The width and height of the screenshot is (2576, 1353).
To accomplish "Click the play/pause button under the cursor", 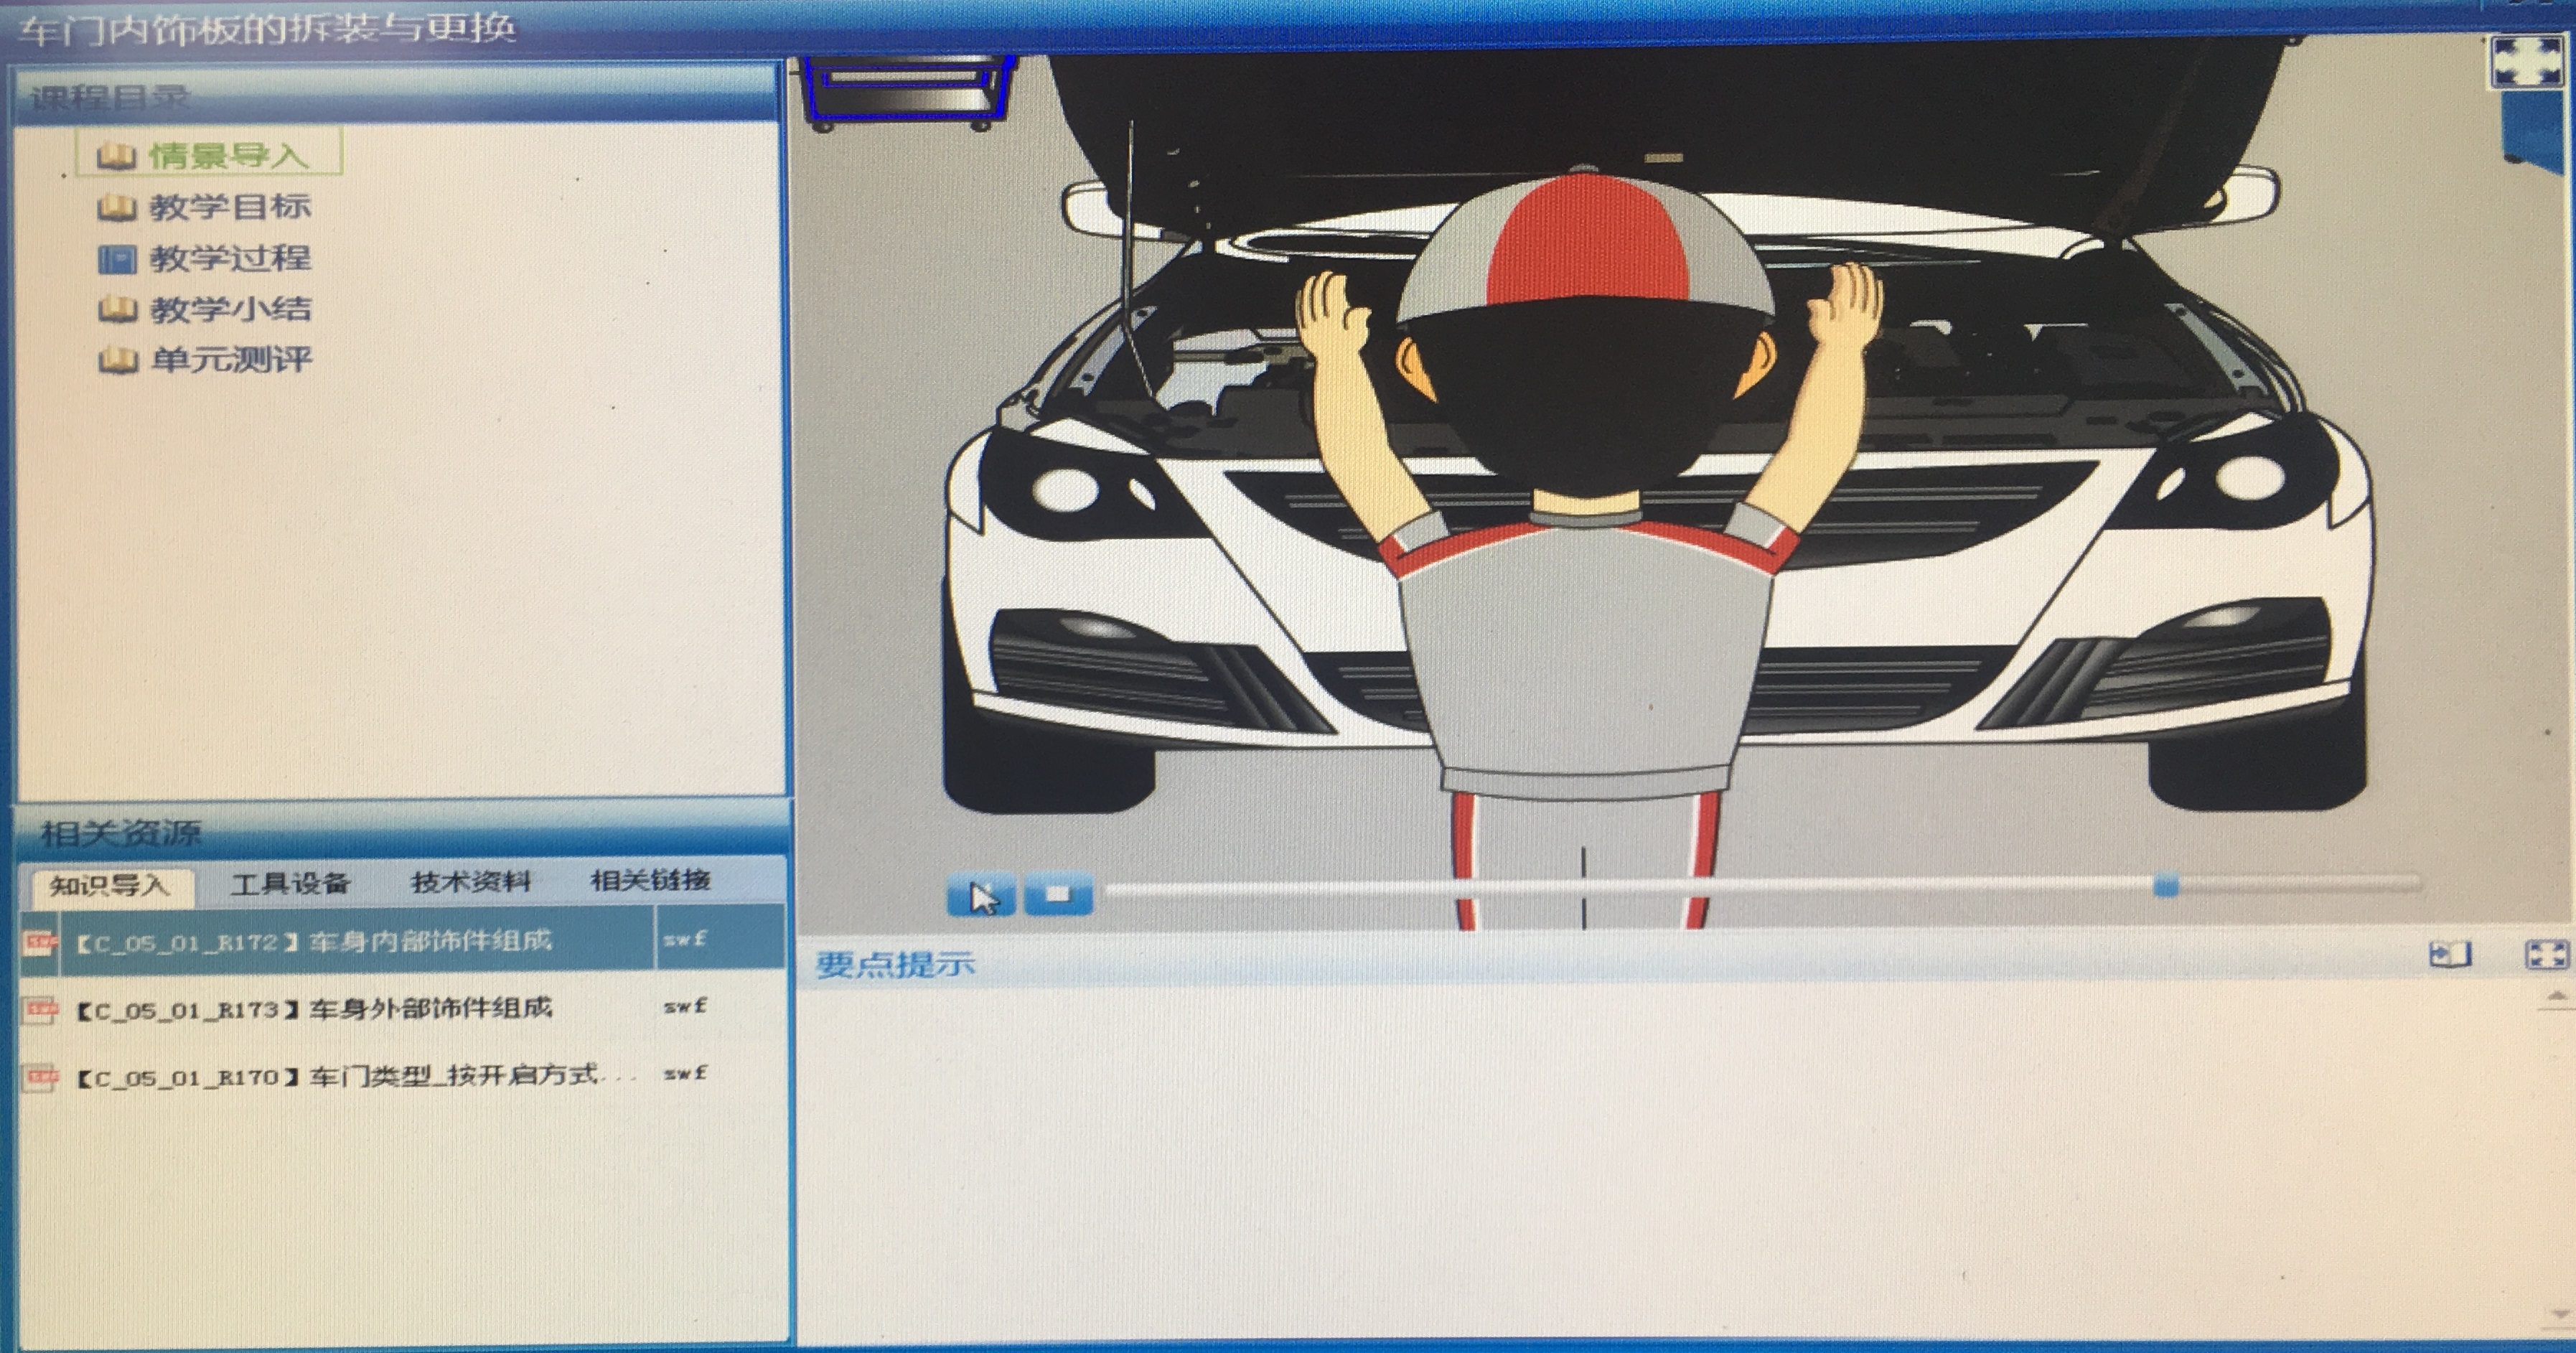I will pos(981,896).
